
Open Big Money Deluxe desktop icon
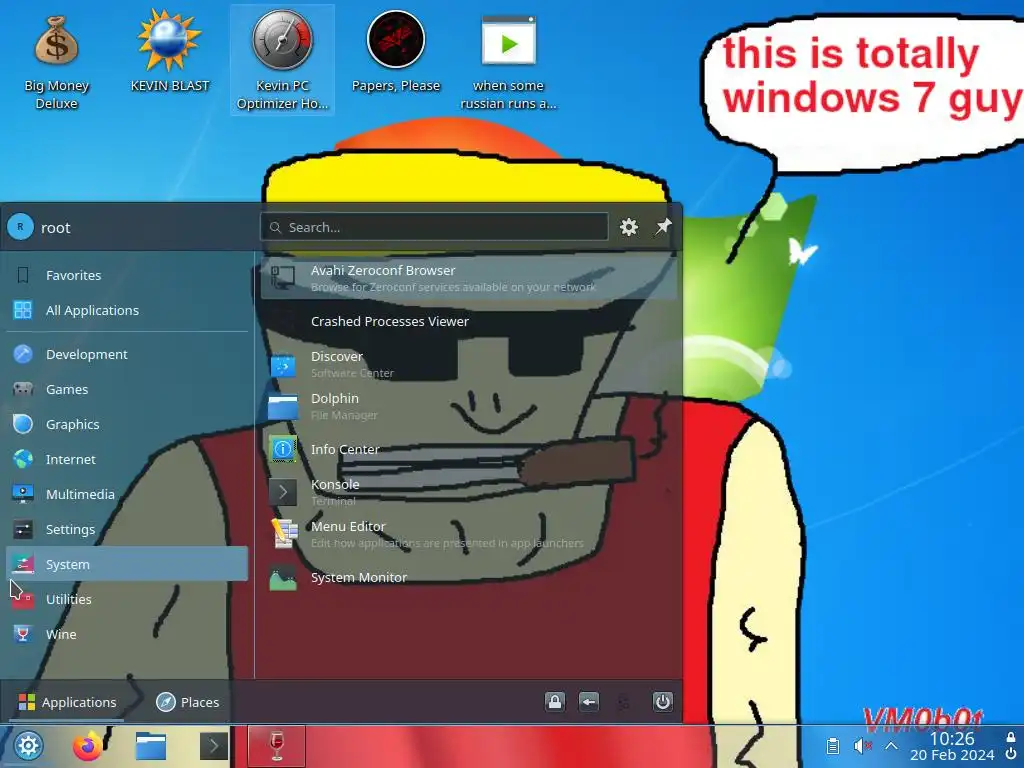click(x=56, y=62)
